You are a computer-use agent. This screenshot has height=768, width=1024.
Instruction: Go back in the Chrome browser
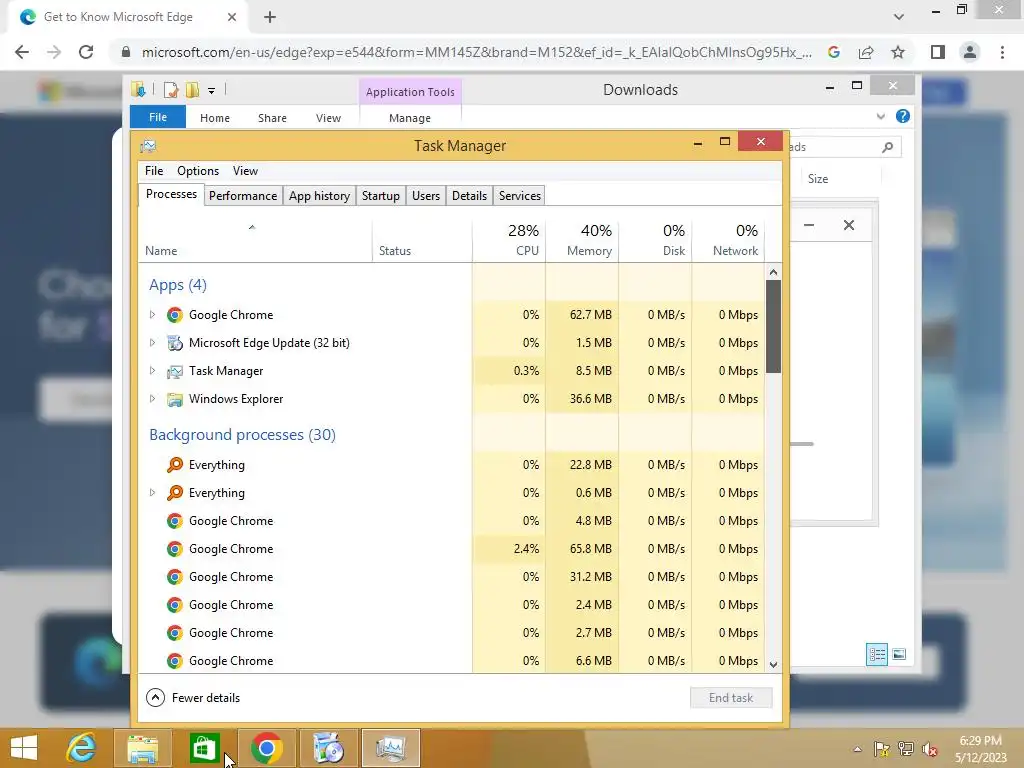coord(22,52)
